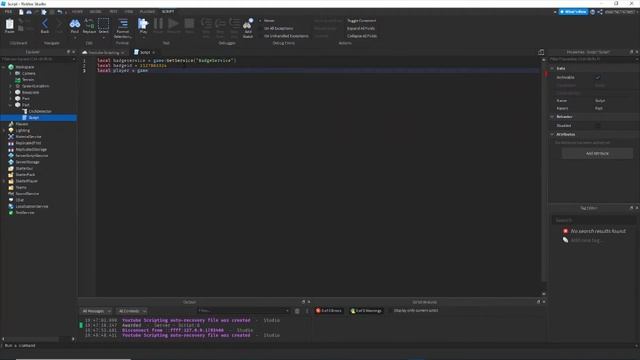Click the Format Selection icon
Viewport: 640px width, 360px height.
click(122, 23)
